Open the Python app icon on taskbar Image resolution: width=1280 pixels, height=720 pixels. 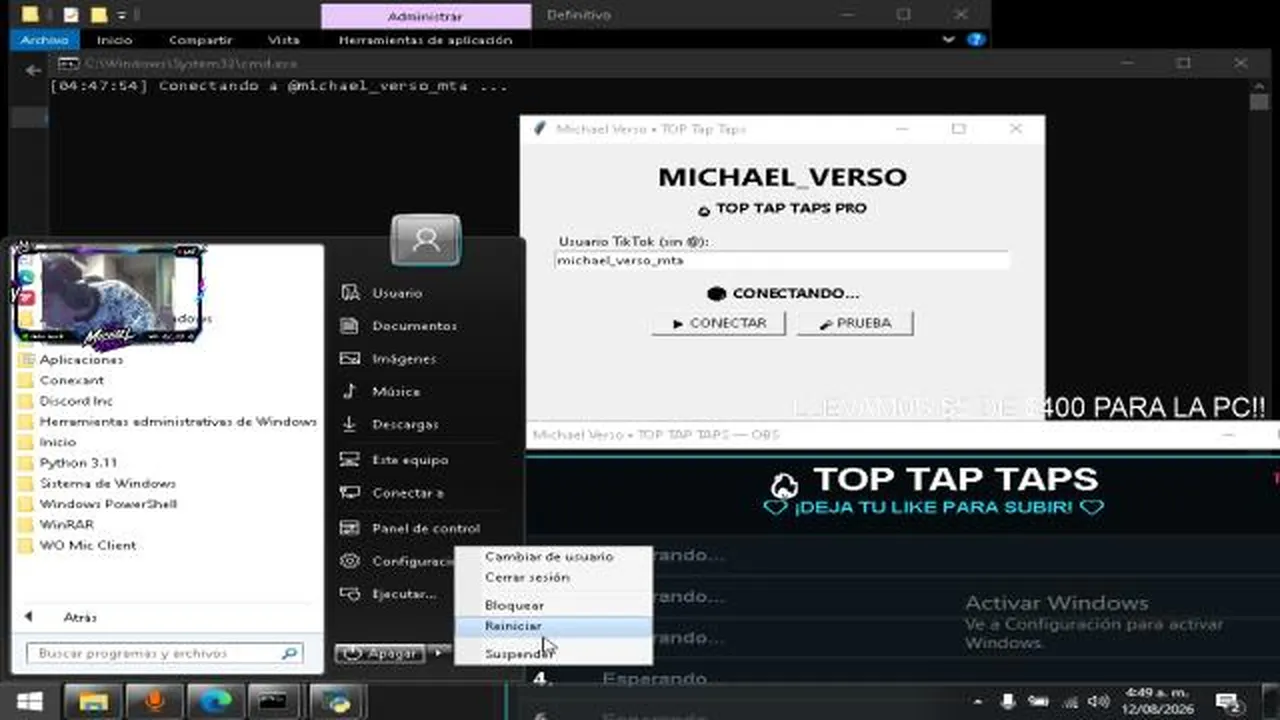click(335, 702)
